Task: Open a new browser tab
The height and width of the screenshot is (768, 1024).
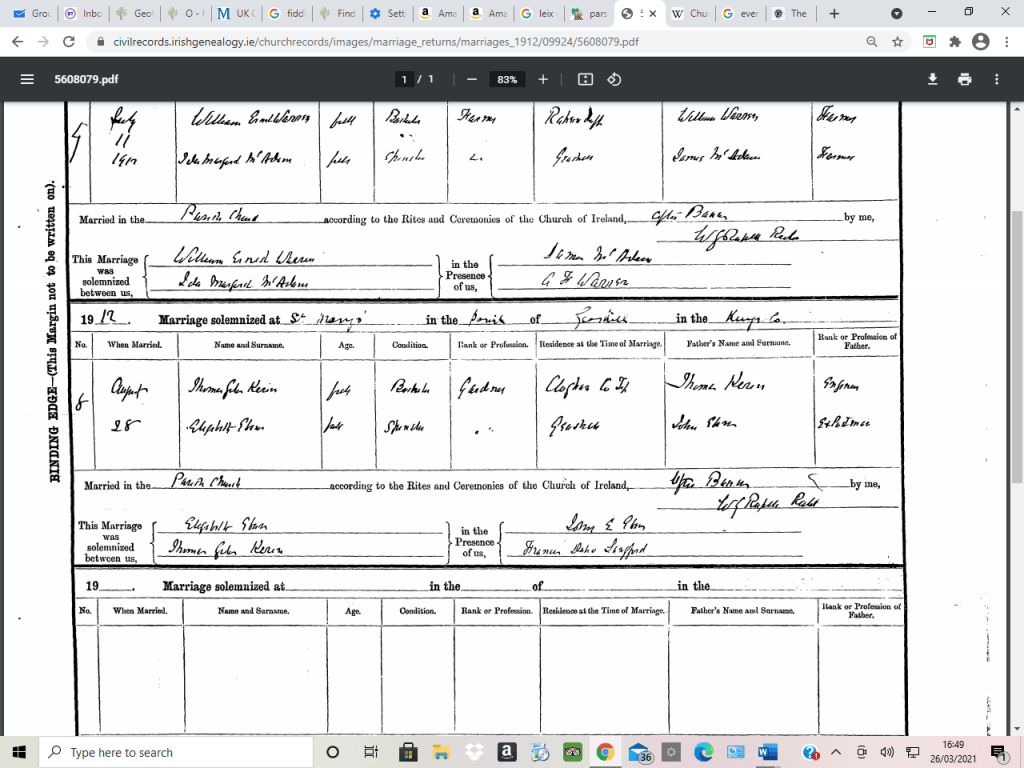Action: [834, 14]
